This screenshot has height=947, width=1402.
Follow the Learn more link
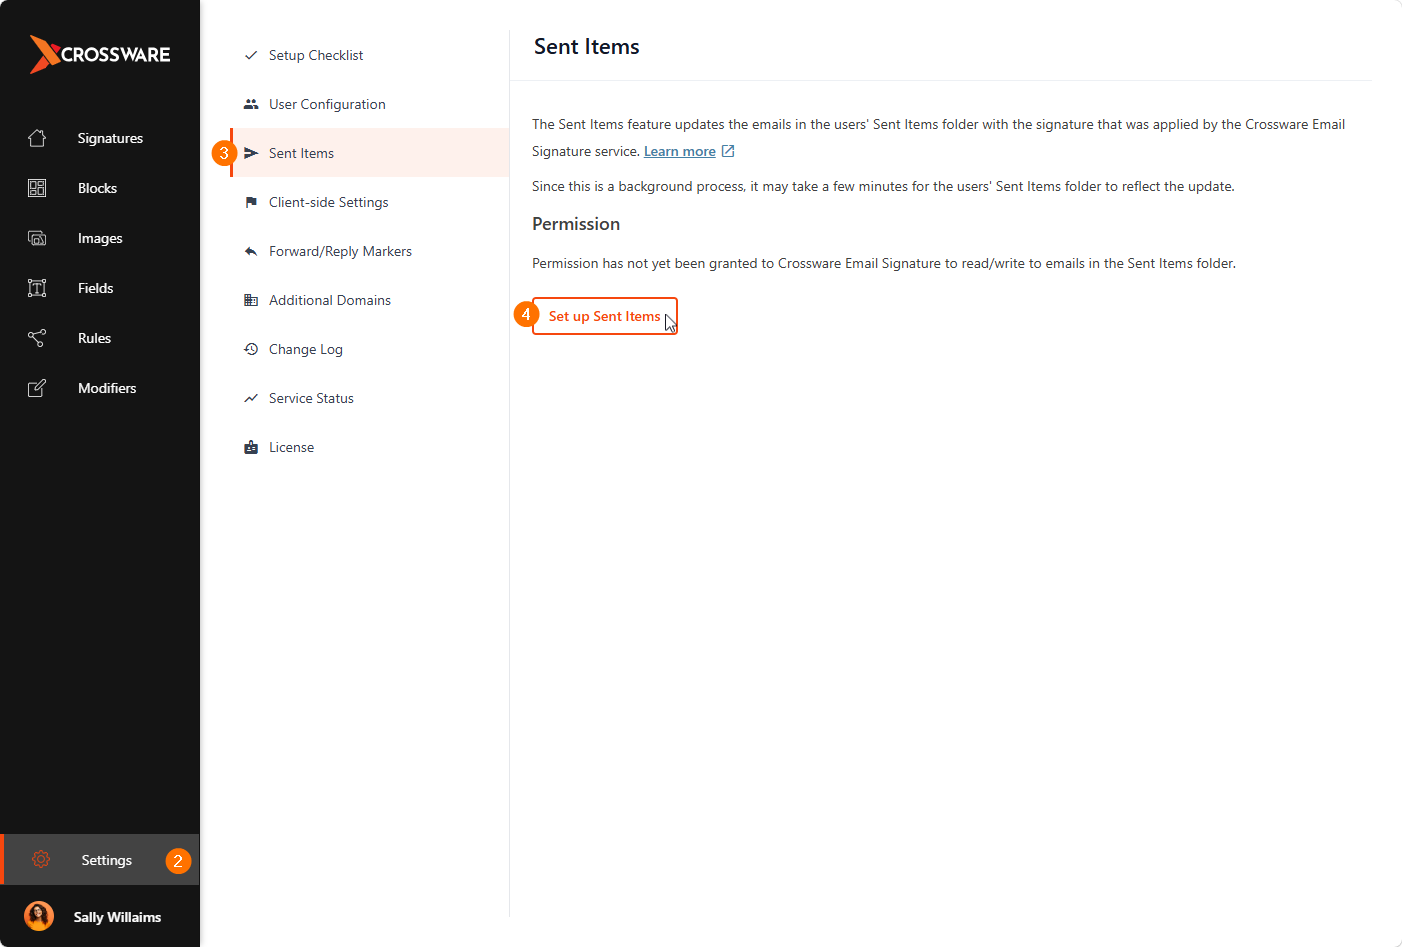[680, 152]
